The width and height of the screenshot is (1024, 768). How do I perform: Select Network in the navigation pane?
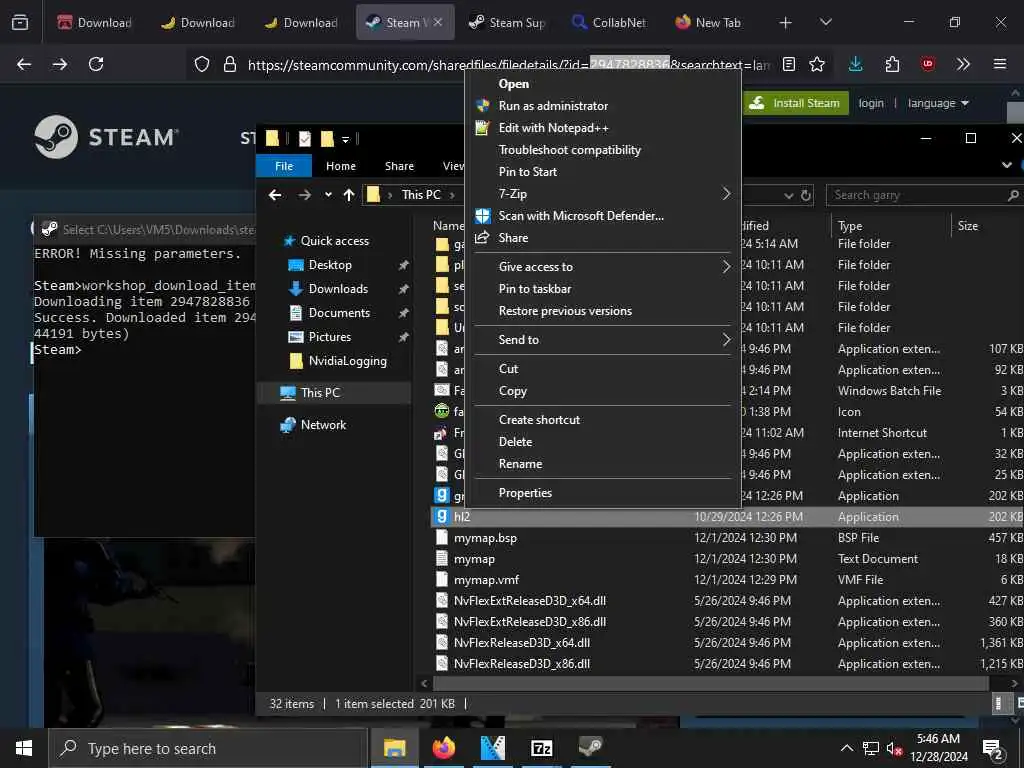pos(323,425)
